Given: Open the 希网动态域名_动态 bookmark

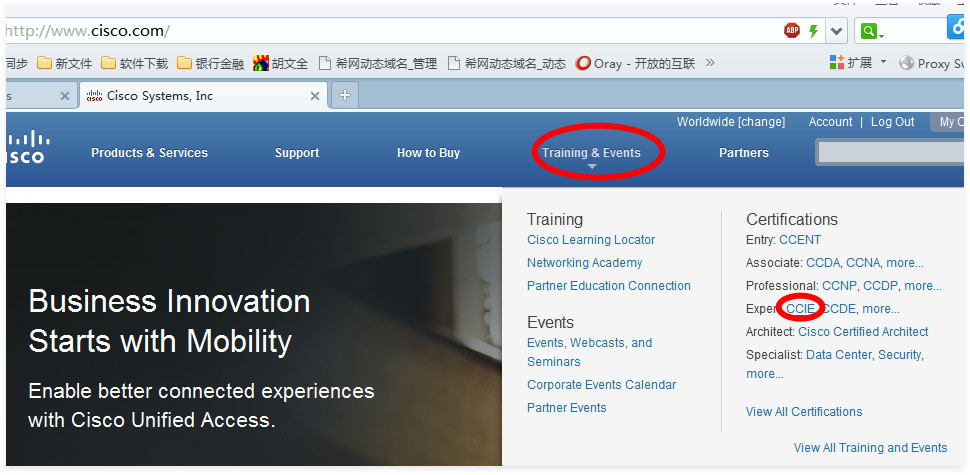Looking at the screenshot, I should pyautogui.click(x=507, y=63).
